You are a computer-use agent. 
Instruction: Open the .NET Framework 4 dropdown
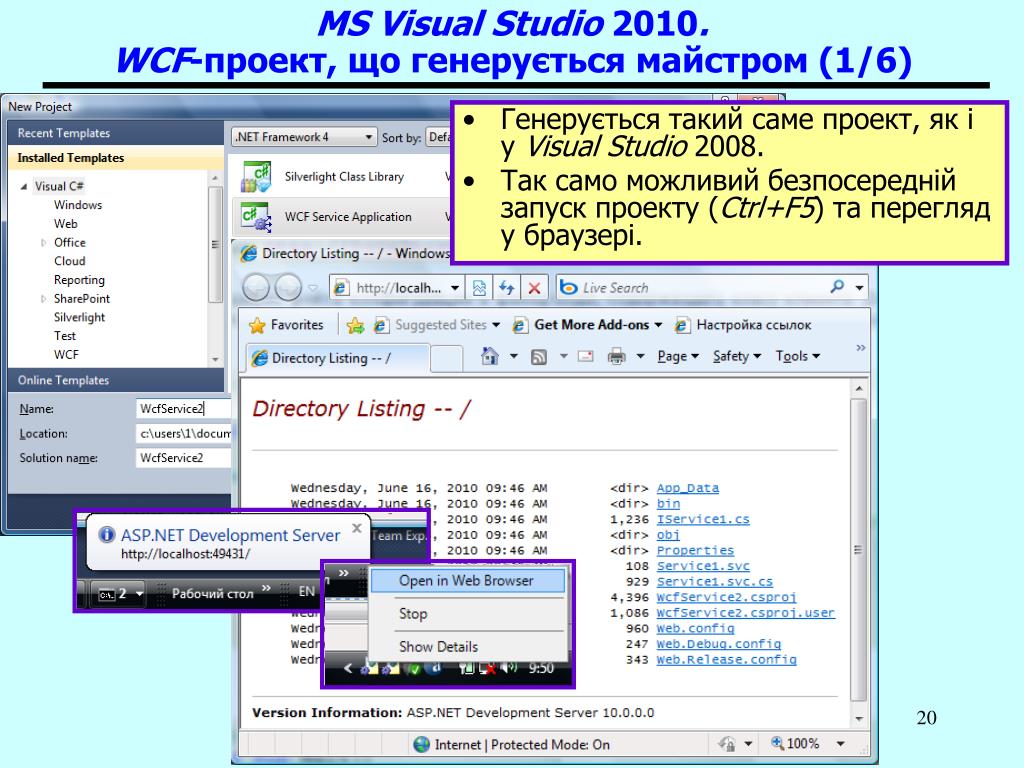point(304,137)
